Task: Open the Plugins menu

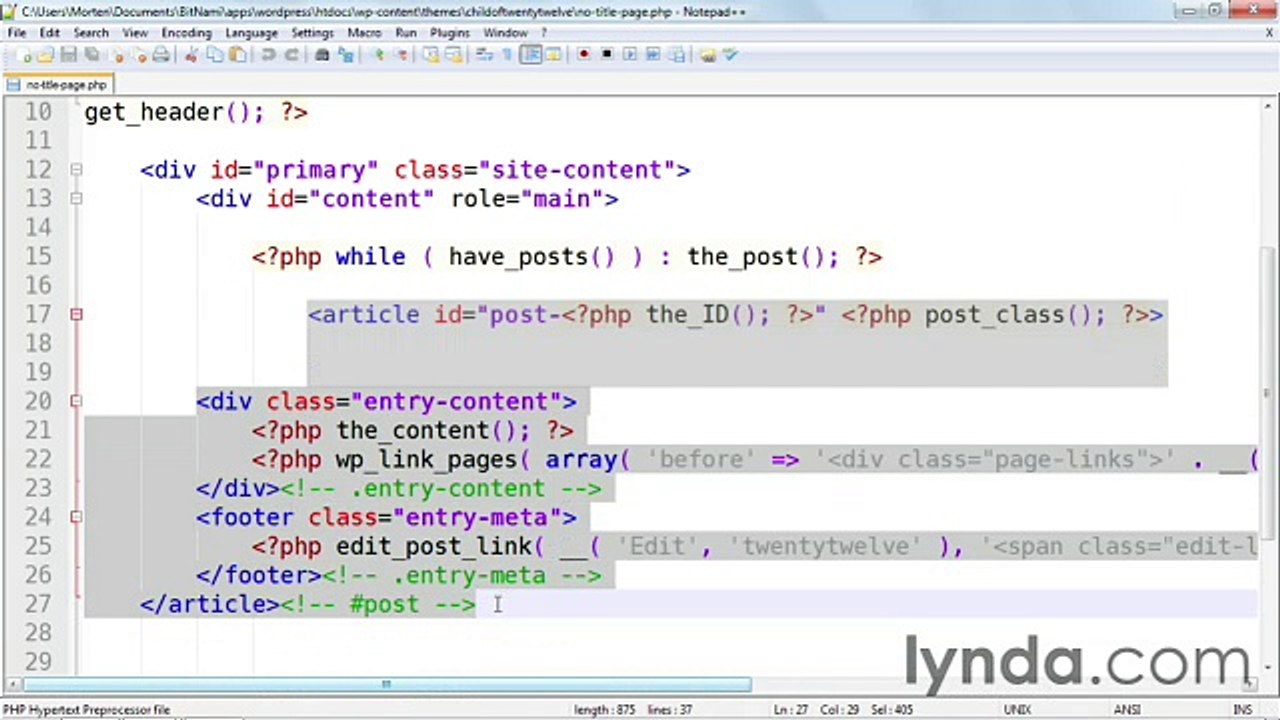Action: 450,32
